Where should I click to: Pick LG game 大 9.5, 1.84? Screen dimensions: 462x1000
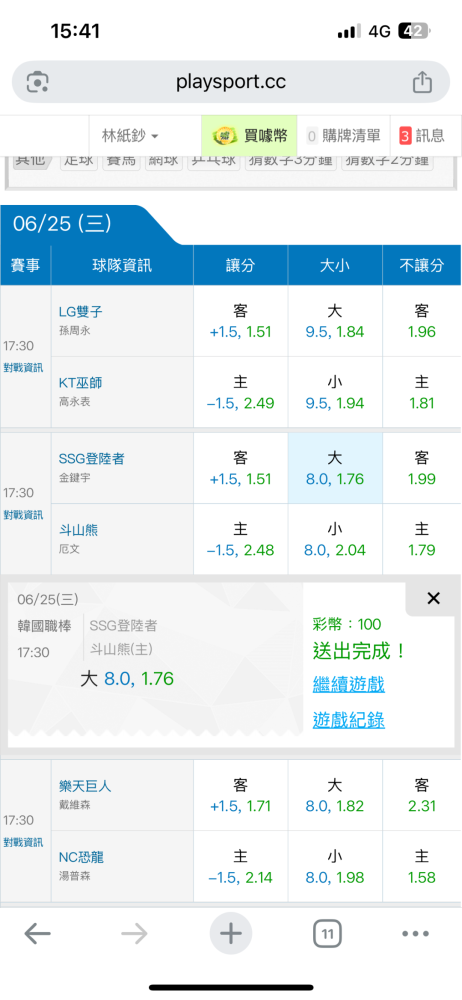tap(335, 321)
